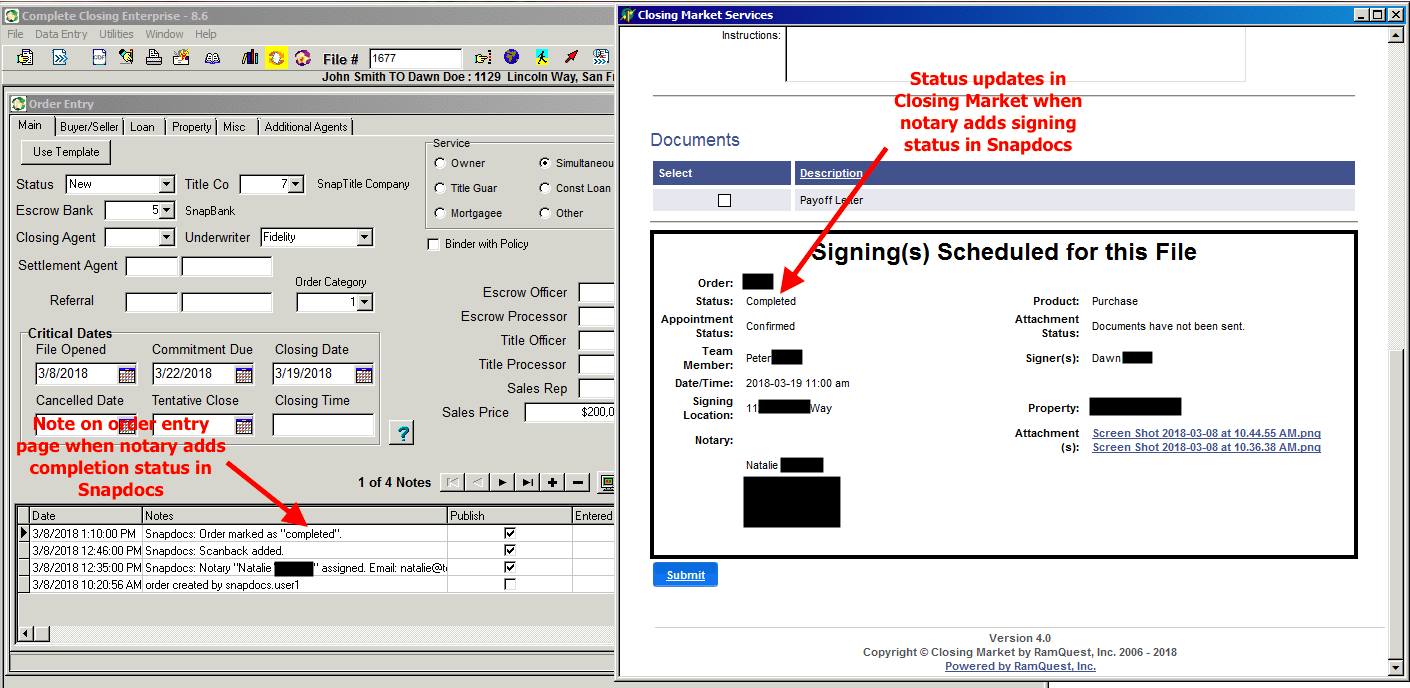Open attachment Screen Shot 2018-03-08 at 10.36.38 AM.png

pos(1206,447)
